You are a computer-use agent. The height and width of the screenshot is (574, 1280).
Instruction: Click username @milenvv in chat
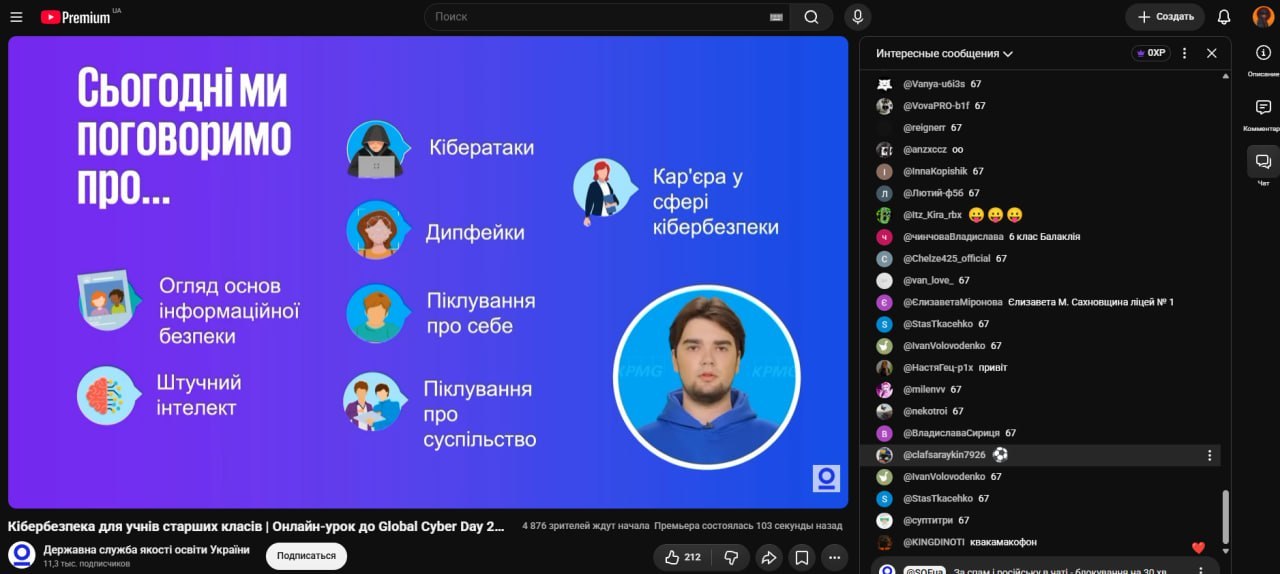pos(924,390)
